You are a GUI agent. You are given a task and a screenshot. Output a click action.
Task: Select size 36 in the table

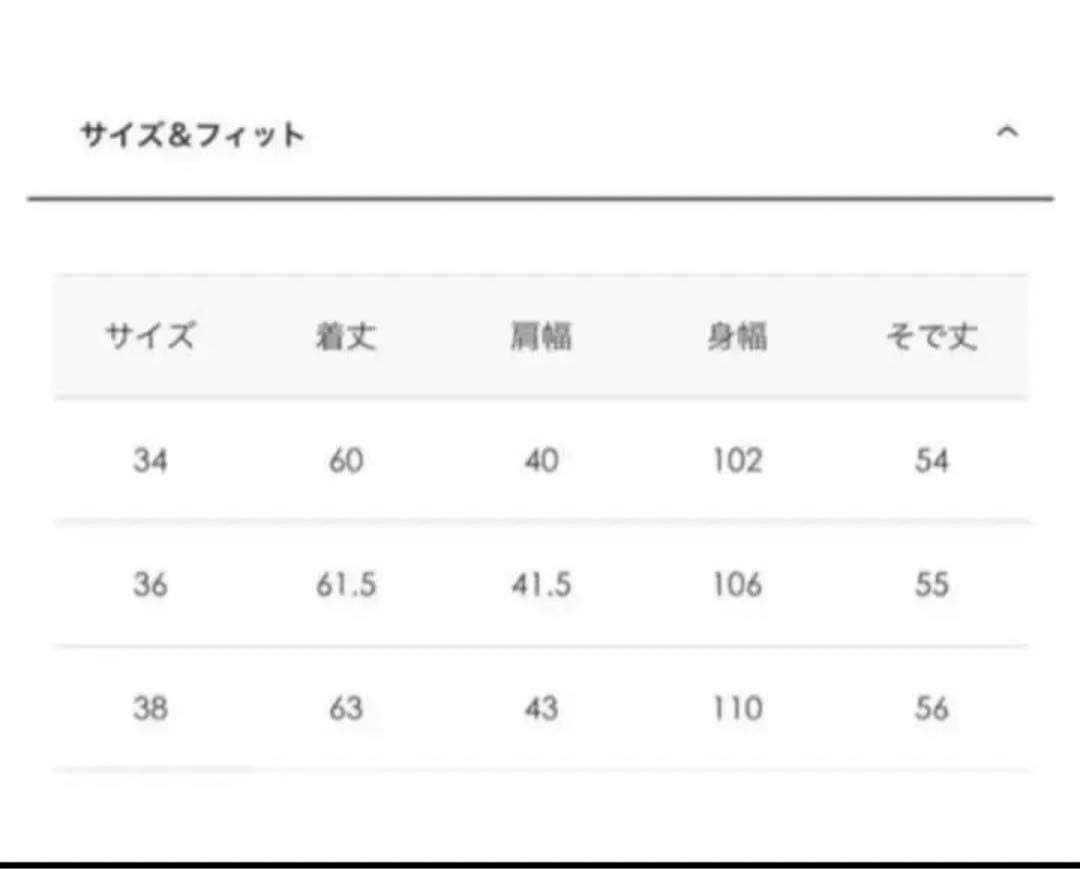[150, 585]
